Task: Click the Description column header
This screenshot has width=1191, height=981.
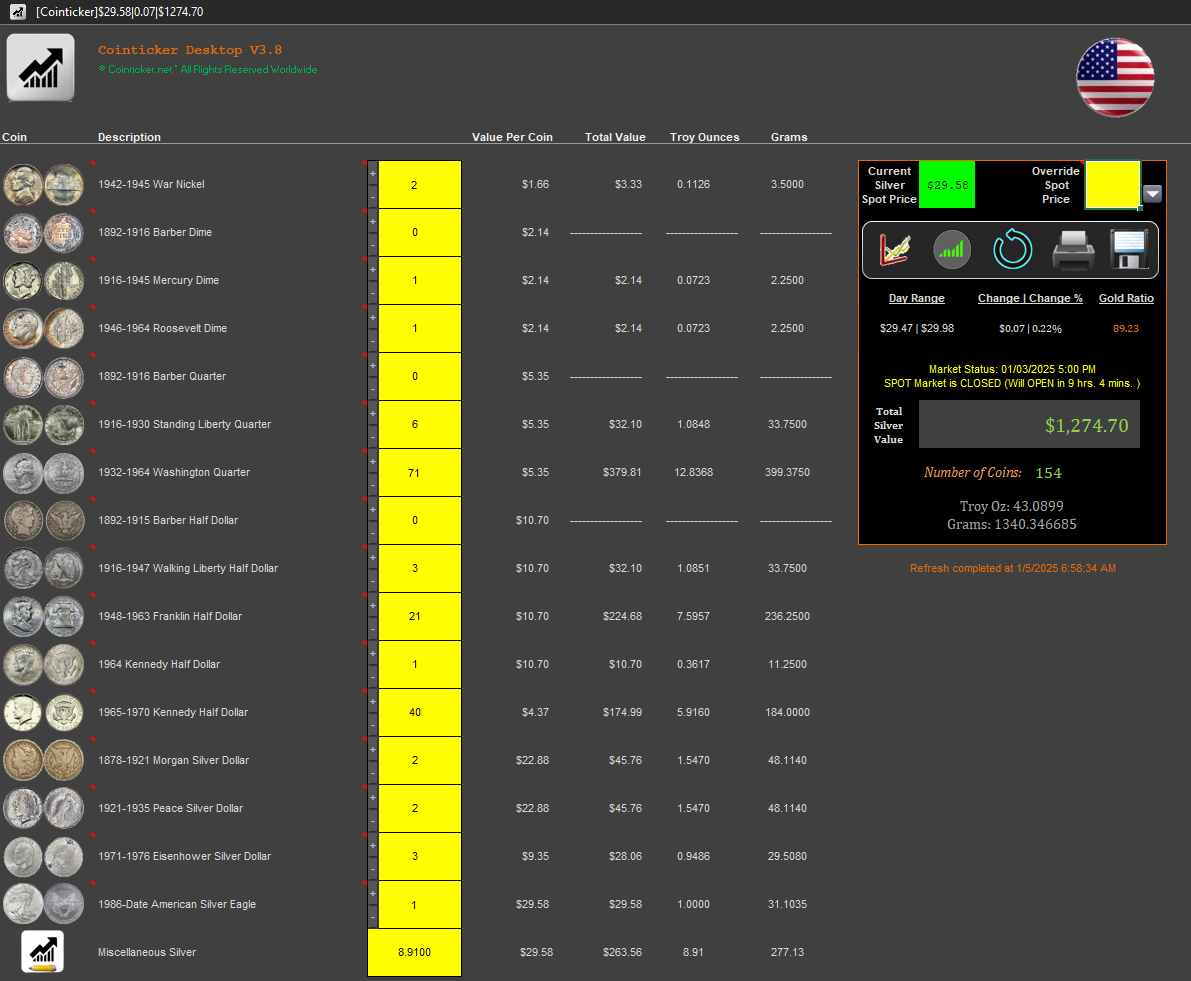Action: (x=129, y=137)
